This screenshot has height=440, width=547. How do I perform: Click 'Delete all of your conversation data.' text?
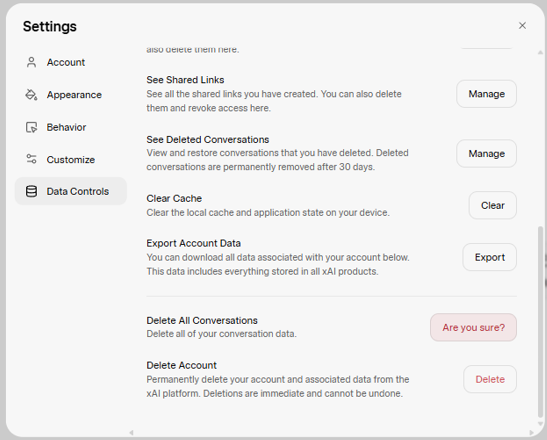(222, 334)
